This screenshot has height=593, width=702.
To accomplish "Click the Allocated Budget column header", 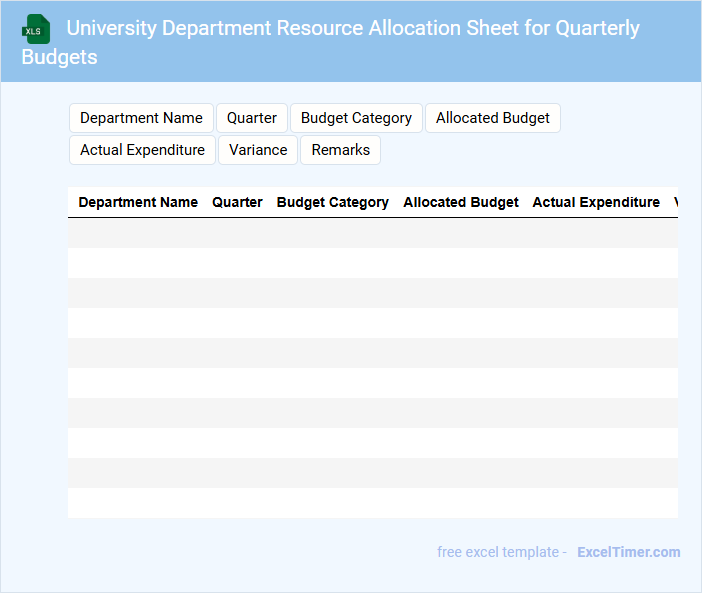I will 461,202.
